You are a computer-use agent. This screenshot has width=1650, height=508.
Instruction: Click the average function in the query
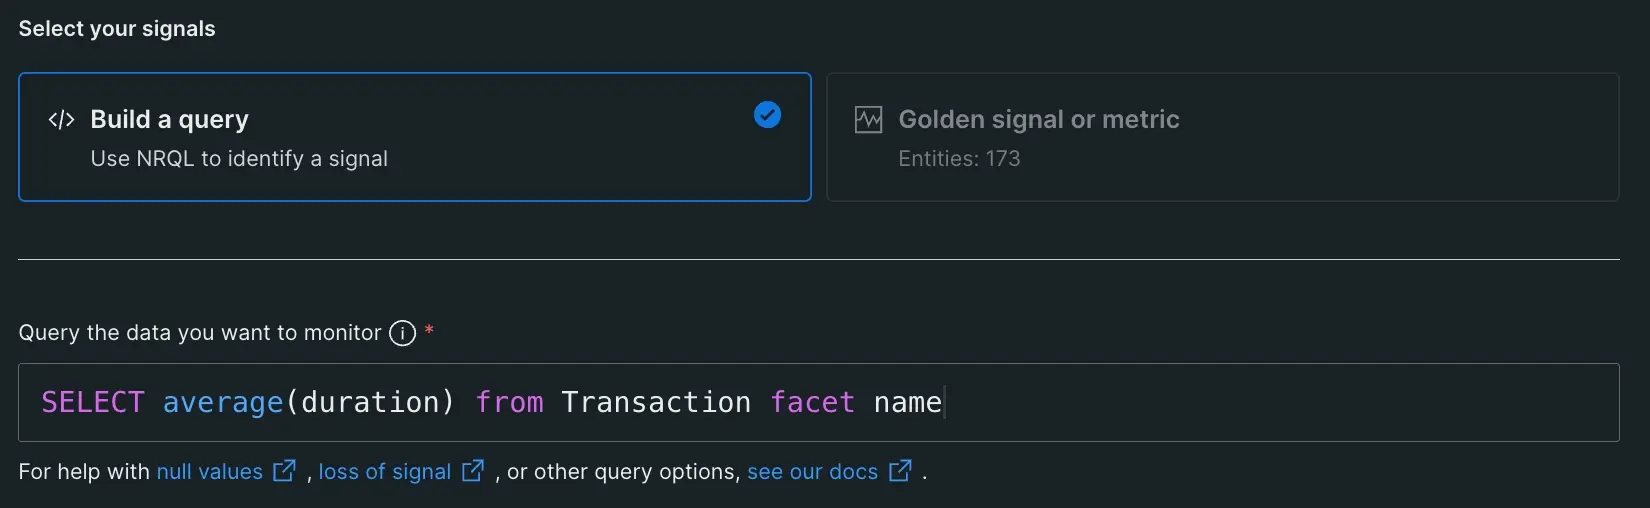point(222,403)
